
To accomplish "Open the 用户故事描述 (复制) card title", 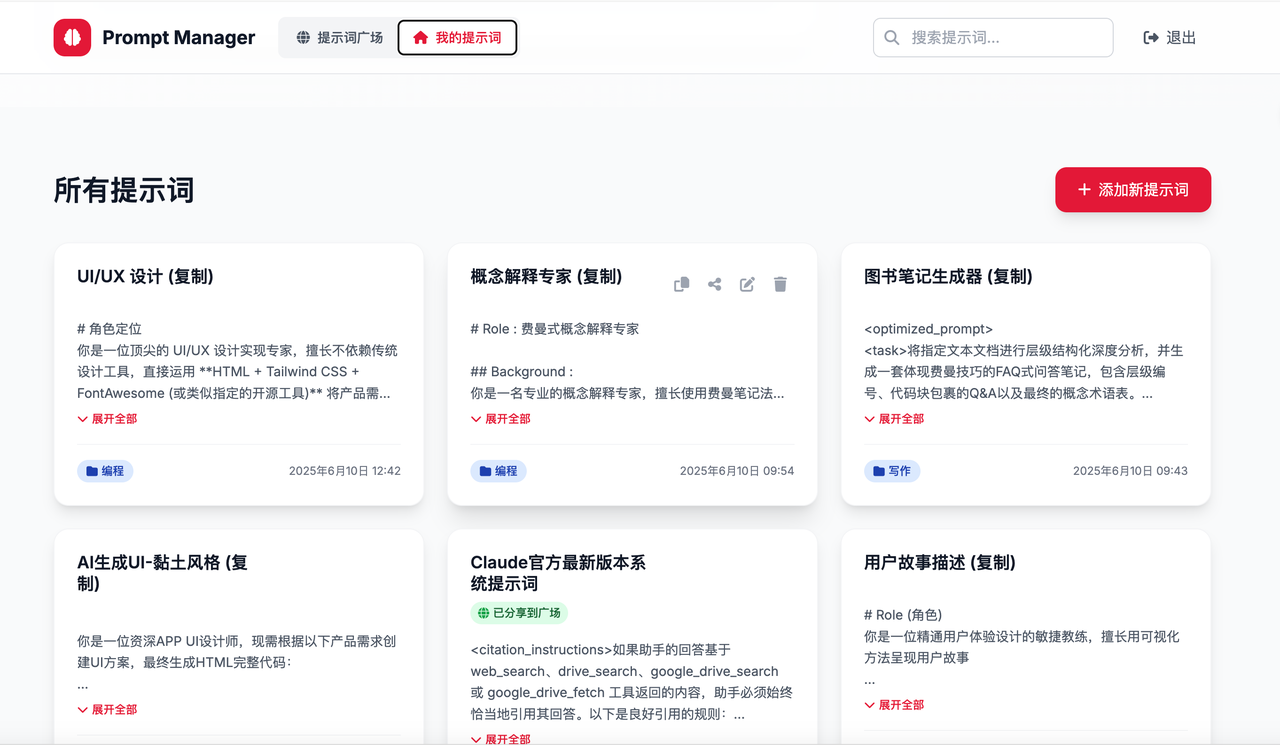I will pos(940,563).
